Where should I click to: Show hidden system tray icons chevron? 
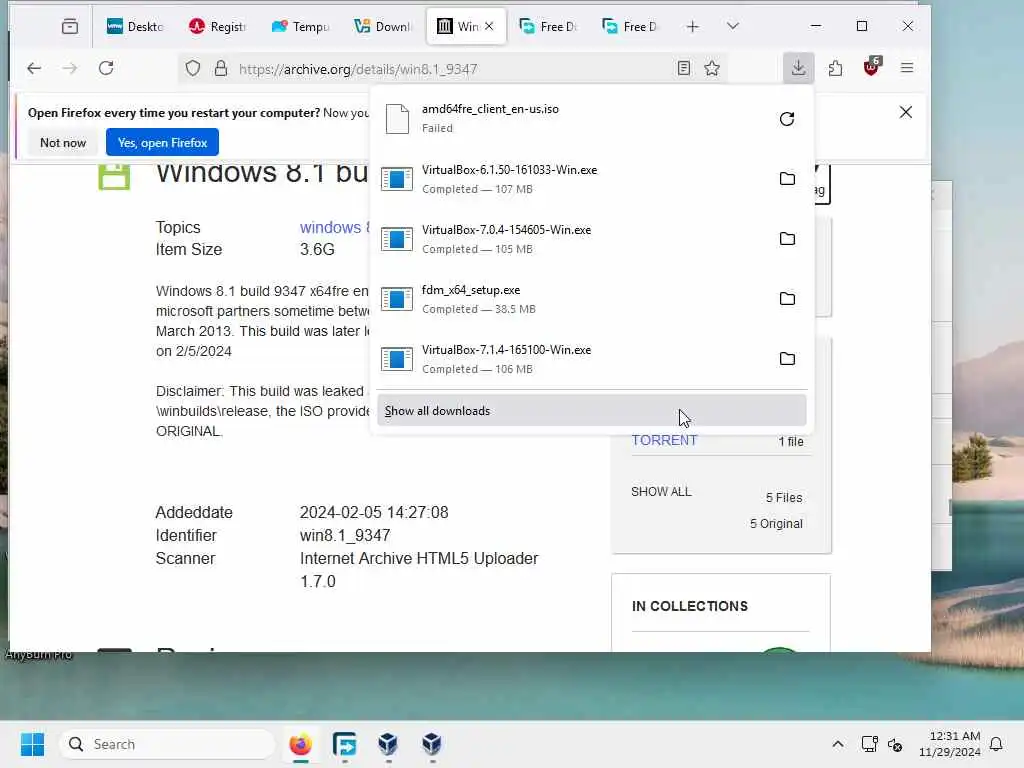(838, 744)
